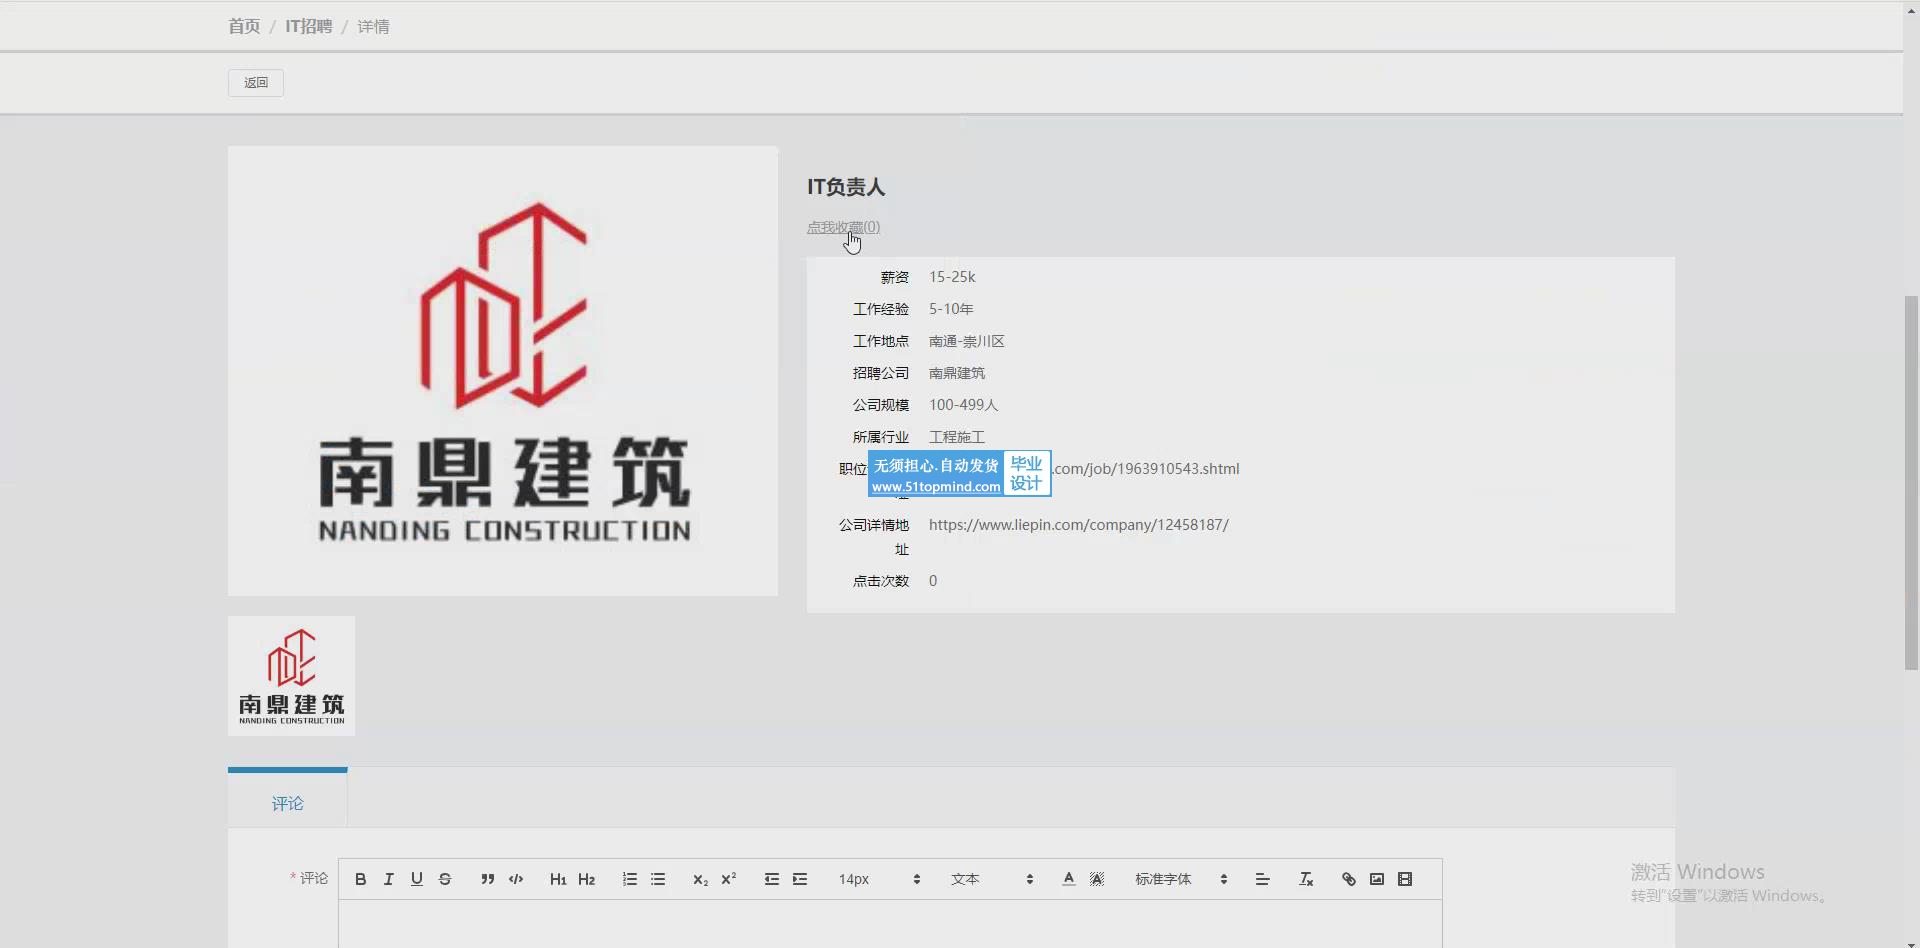Open text alignment options
Screen dimensions: 1920x948
tap(1262, 879)
